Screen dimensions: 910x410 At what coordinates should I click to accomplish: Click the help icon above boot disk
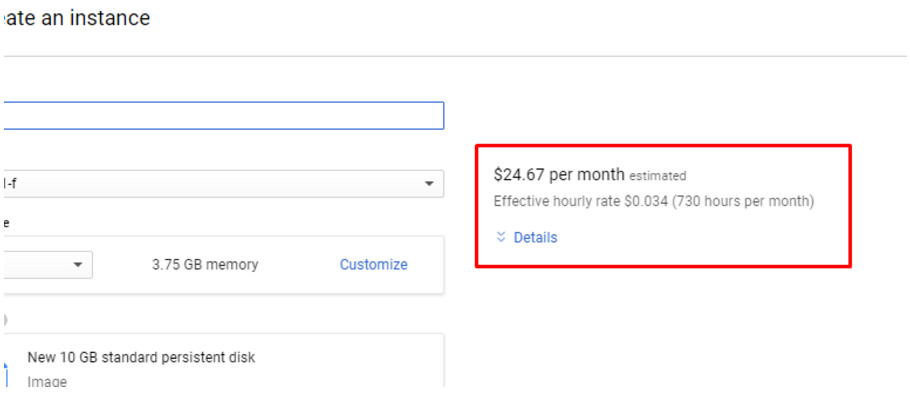[4, 320]
